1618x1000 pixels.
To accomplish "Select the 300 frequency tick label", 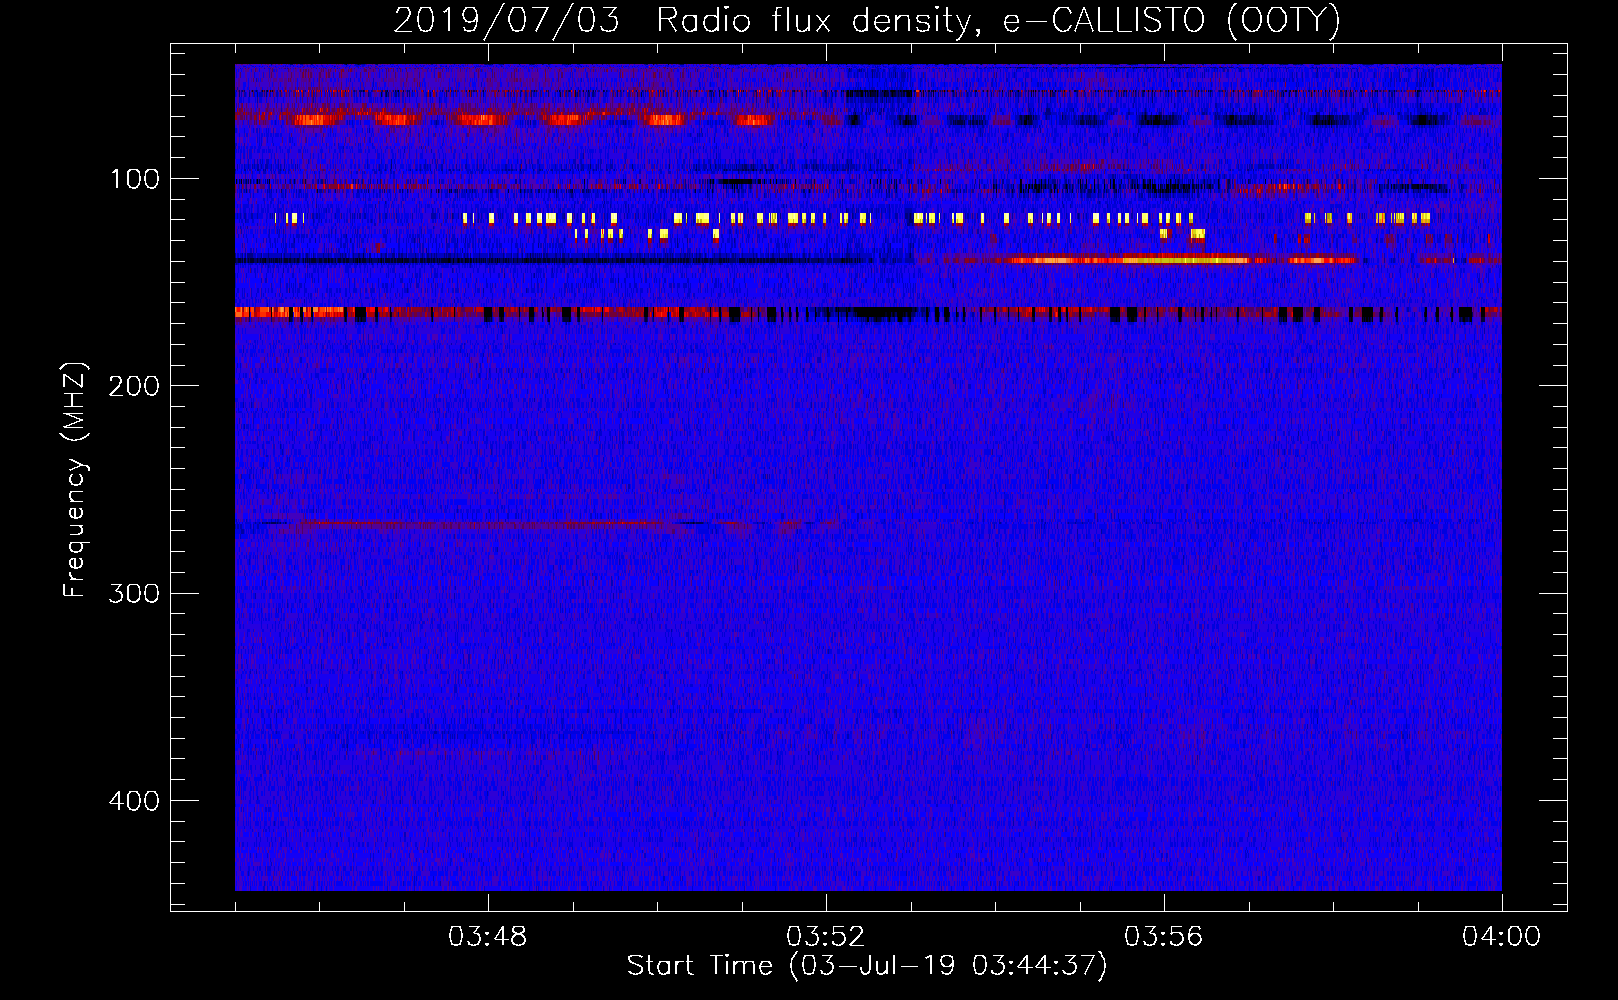I will [133, 593].
